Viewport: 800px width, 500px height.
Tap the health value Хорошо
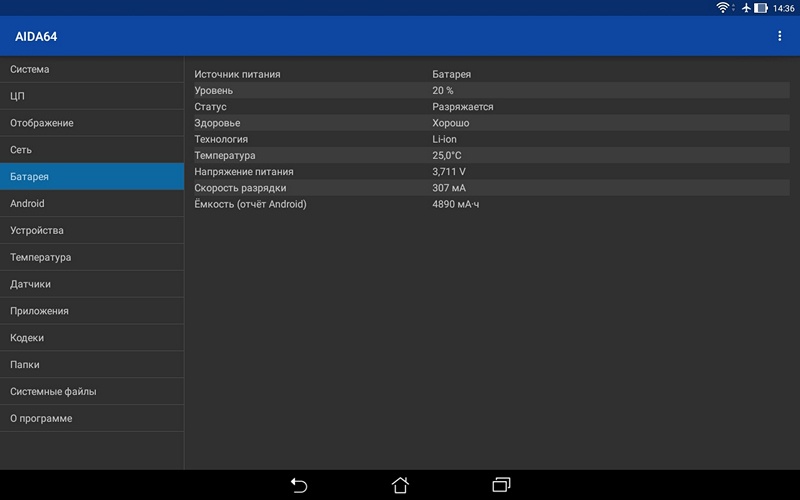point(451,123)
